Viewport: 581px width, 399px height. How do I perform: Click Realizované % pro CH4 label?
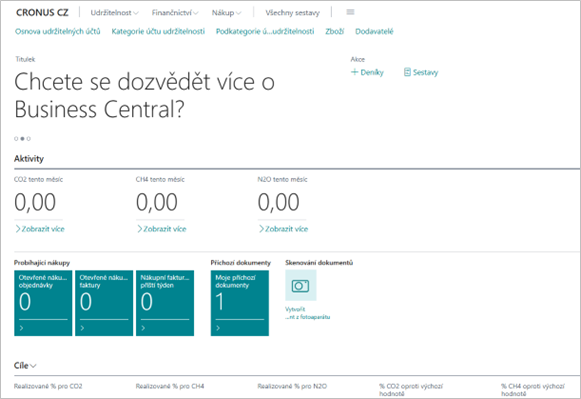pos(170,386)
